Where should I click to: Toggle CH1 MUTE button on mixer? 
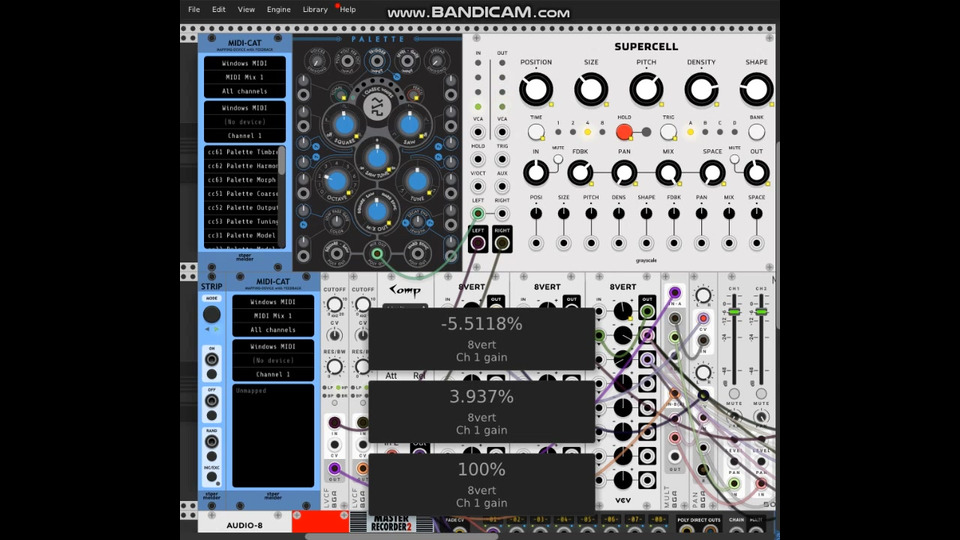point(734,394)
